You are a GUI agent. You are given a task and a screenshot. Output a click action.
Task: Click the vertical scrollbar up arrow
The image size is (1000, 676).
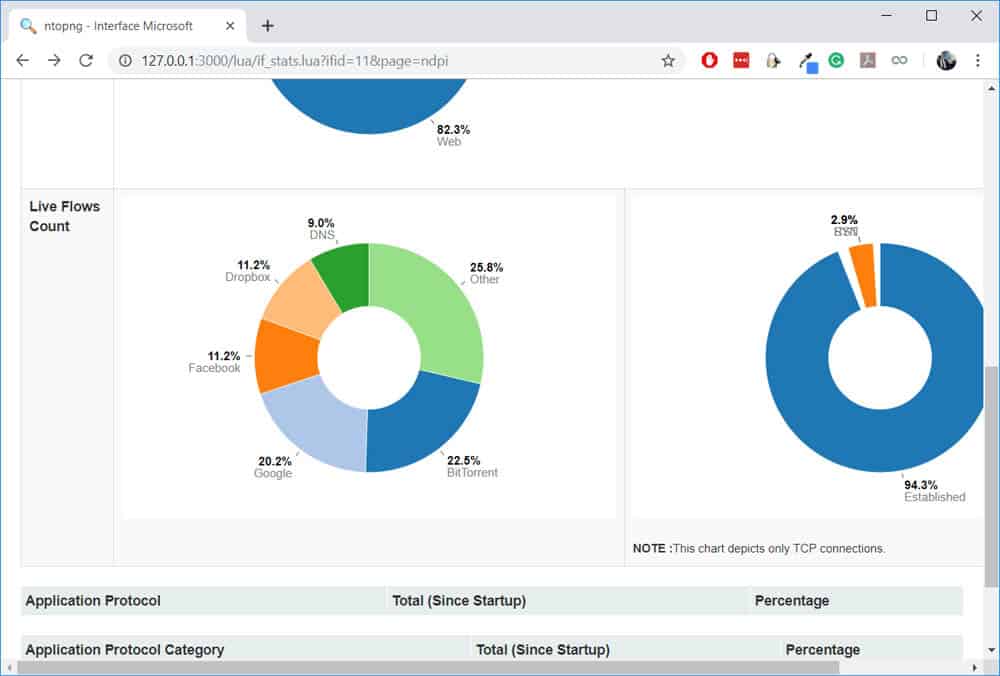pos(991,88)
